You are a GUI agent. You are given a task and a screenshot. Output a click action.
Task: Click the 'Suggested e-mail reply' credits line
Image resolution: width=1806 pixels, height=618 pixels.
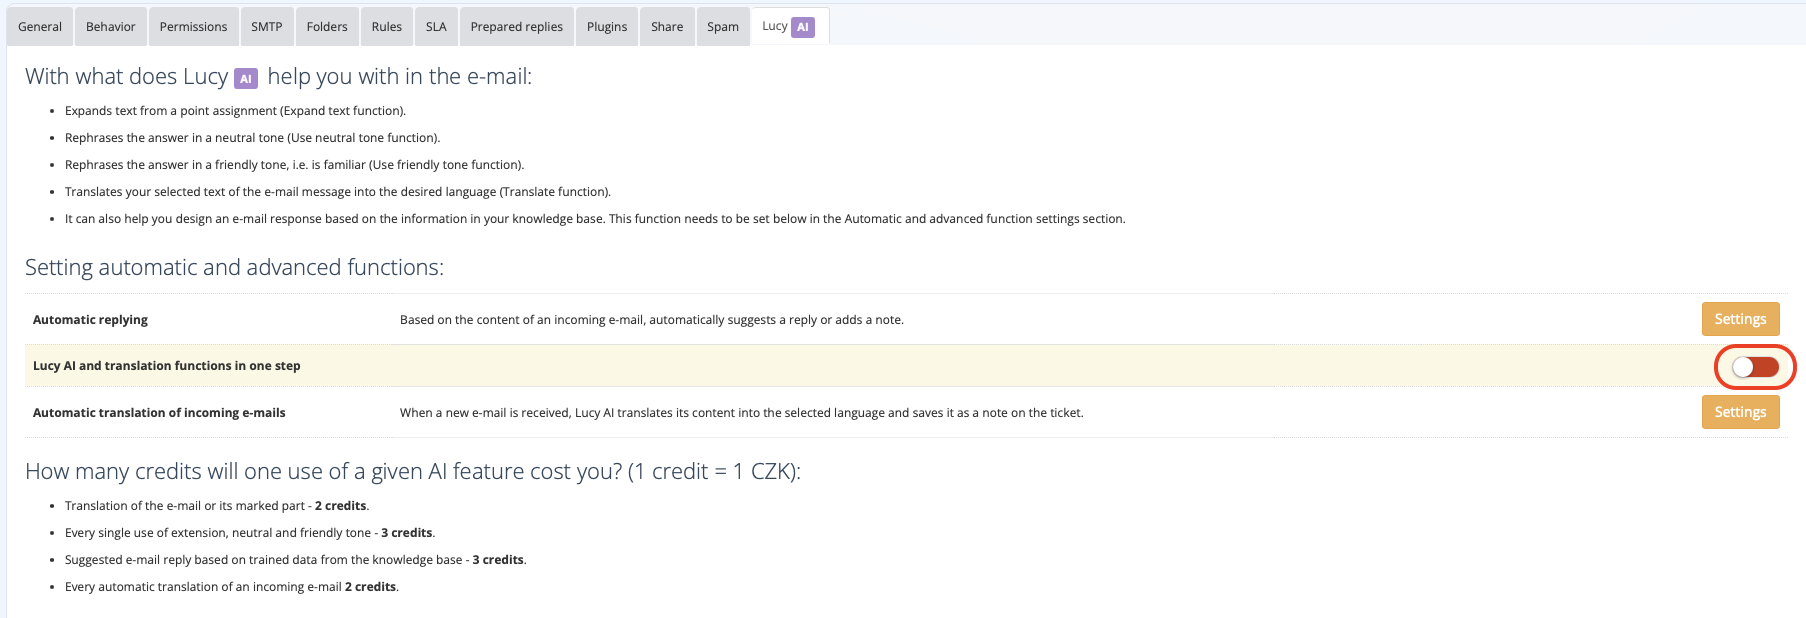[x=296, y=560]
